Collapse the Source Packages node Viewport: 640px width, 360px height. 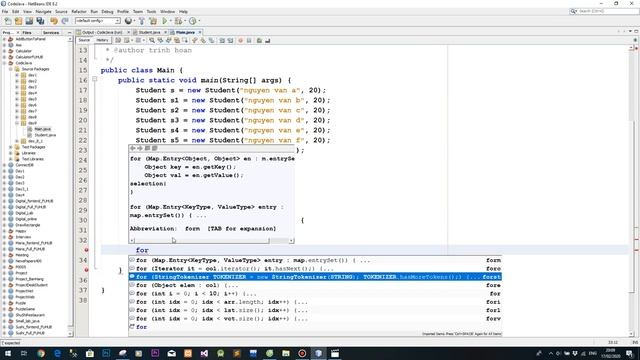pos(11,69)
